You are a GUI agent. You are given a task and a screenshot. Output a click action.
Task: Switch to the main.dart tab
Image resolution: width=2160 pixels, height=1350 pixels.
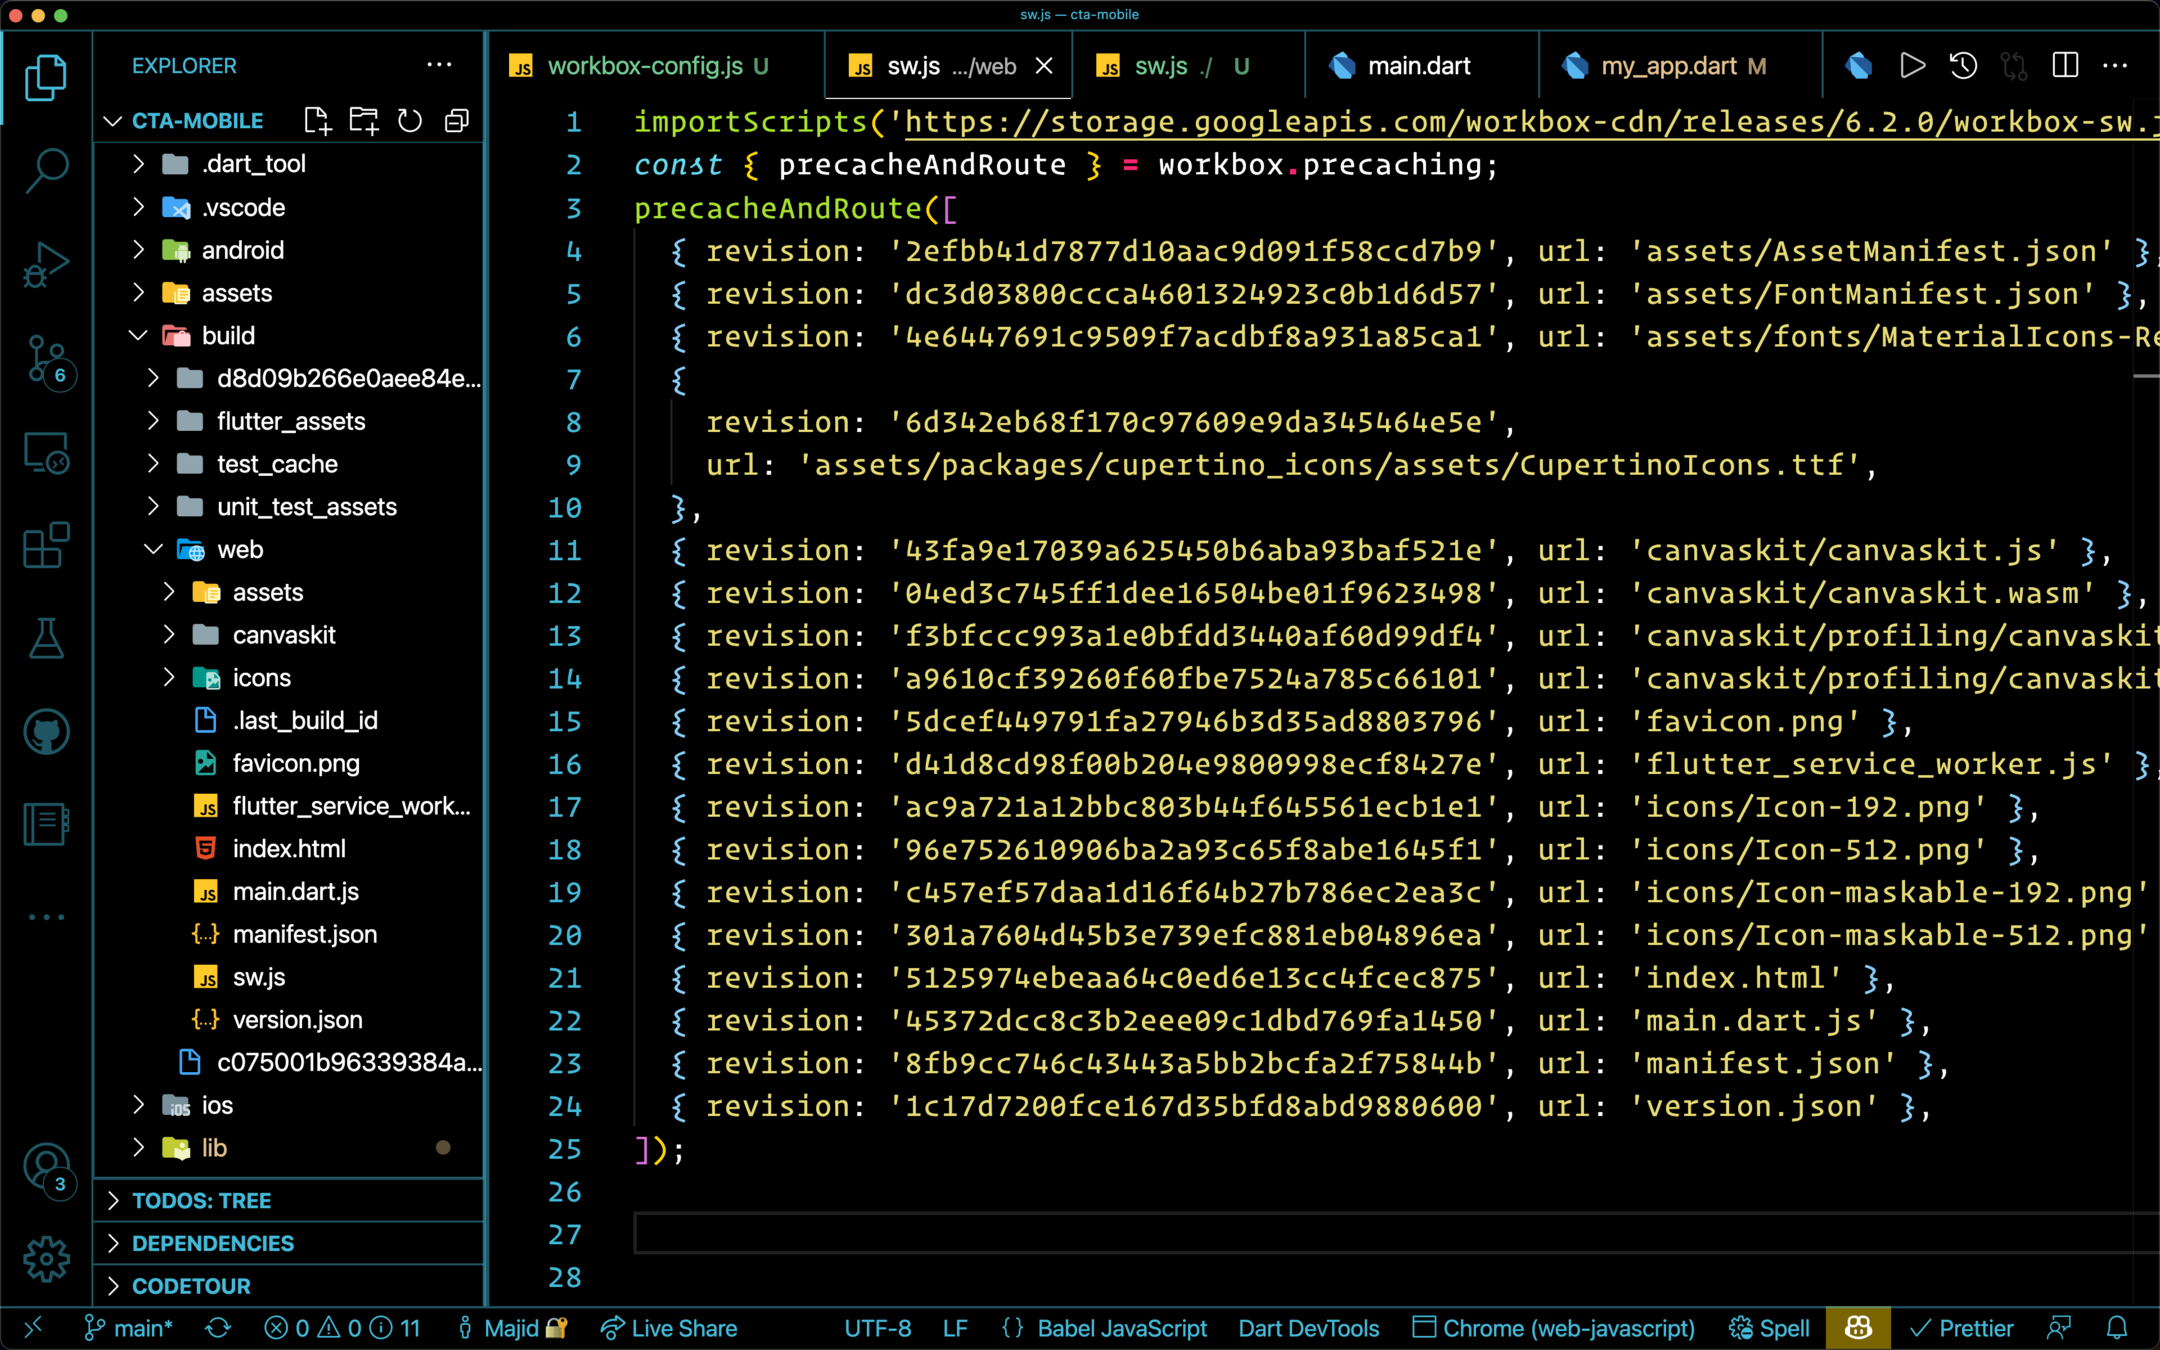[x=1418, y=66]
